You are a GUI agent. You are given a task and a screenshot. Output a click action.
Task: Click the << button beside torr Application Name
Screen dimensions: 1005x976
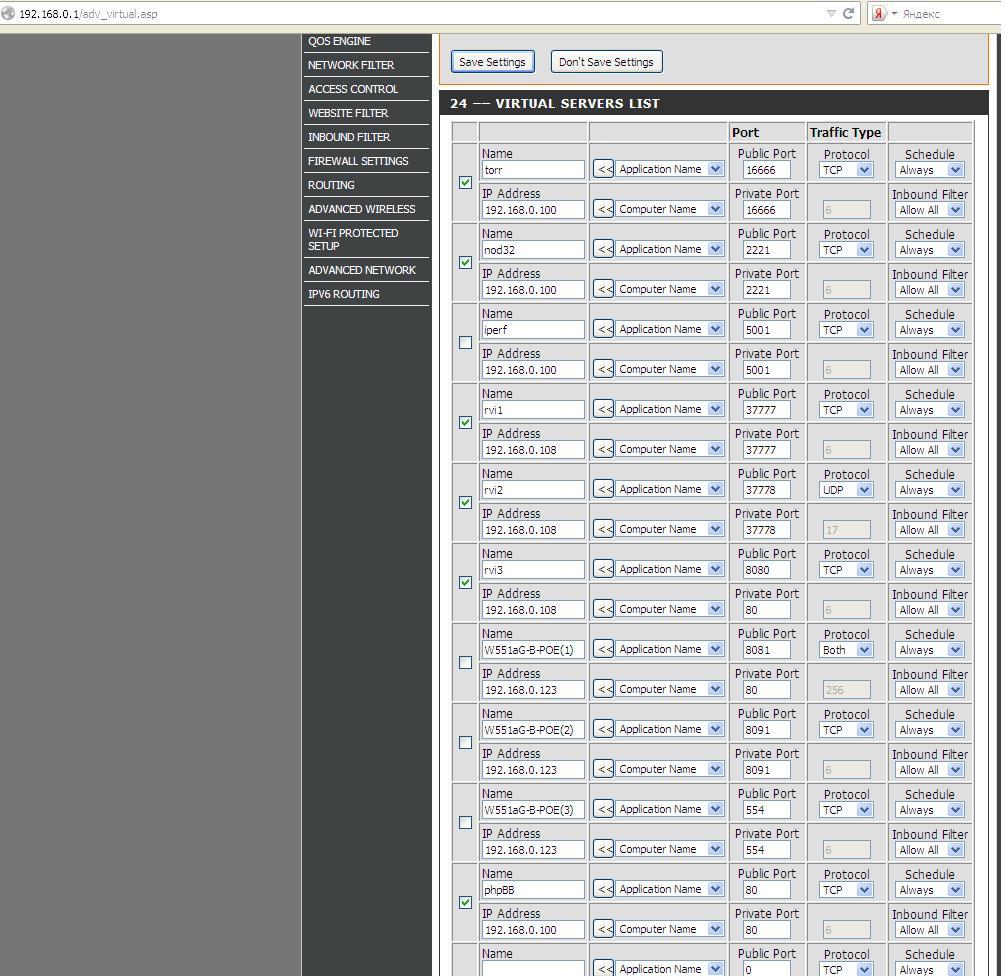[x=604, y=169]
